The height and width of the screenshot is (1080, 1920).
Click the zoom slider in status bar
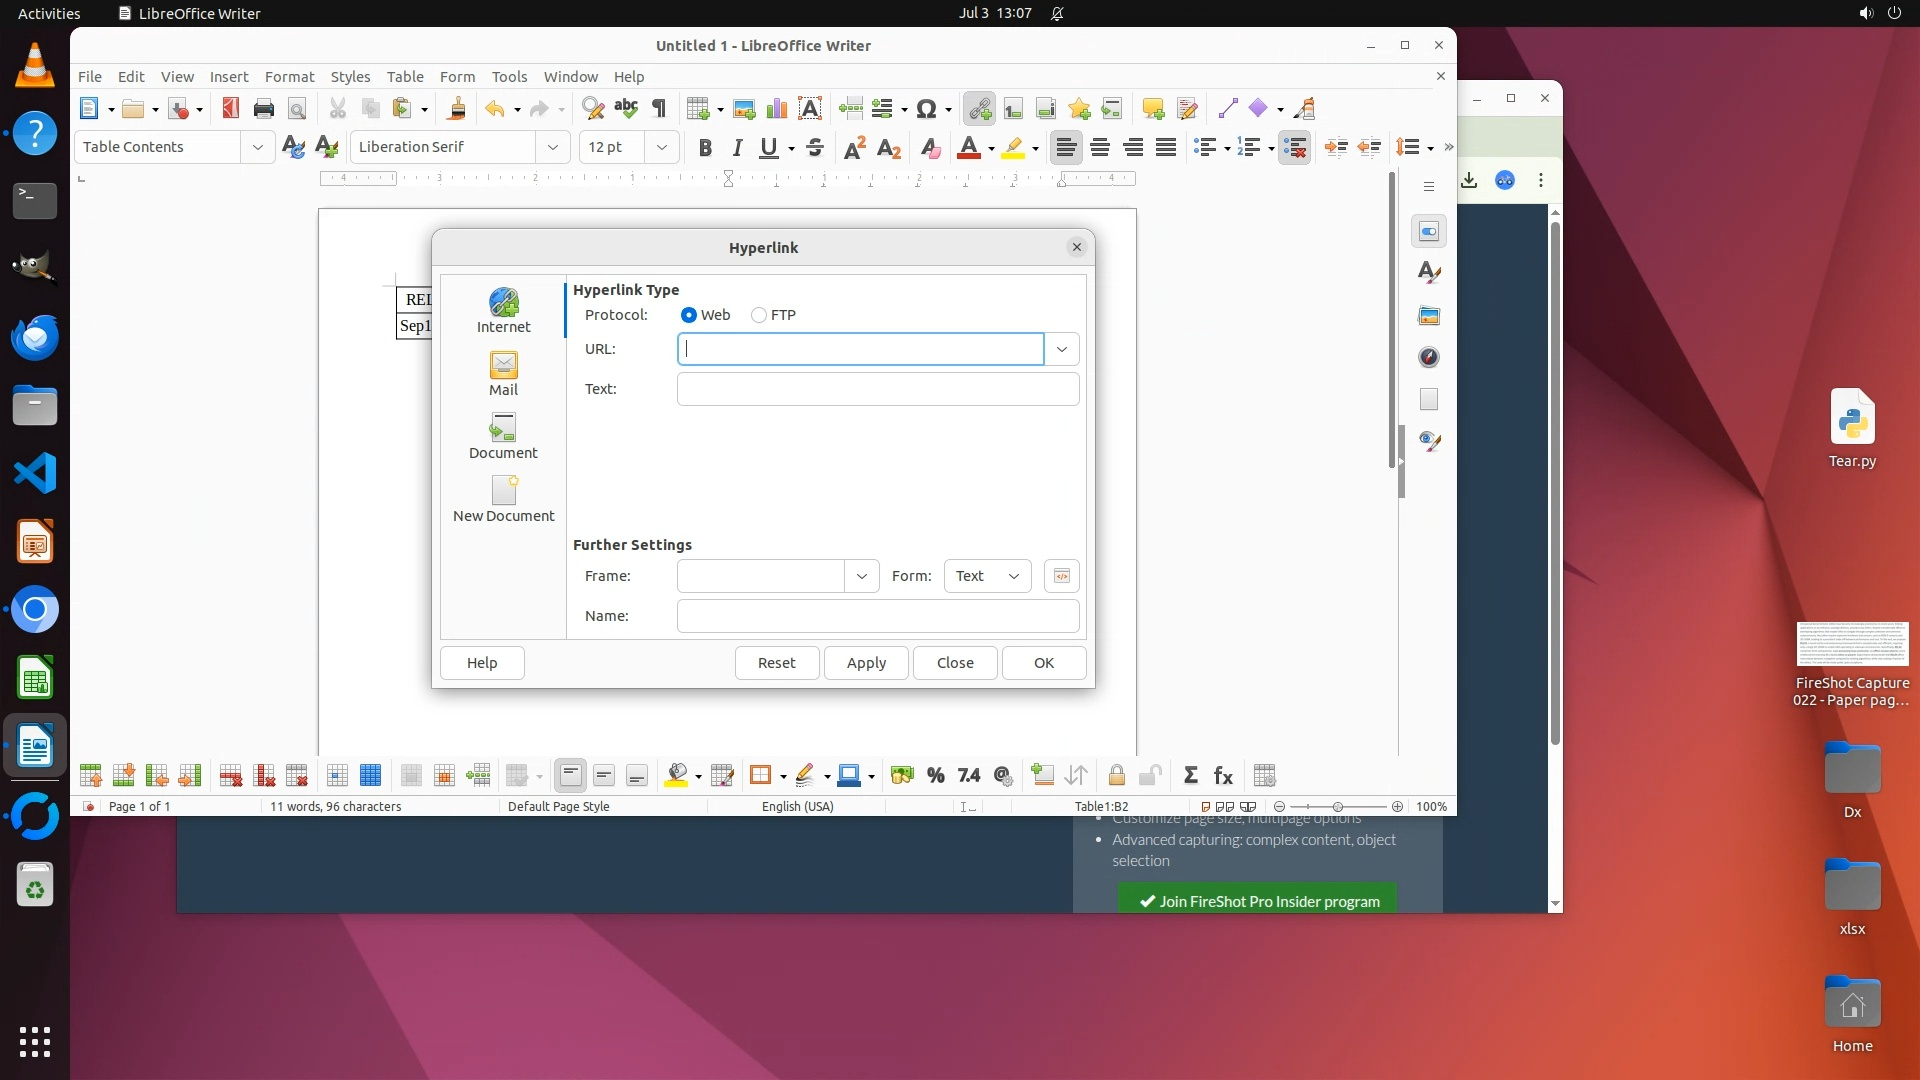(1338, 807)
